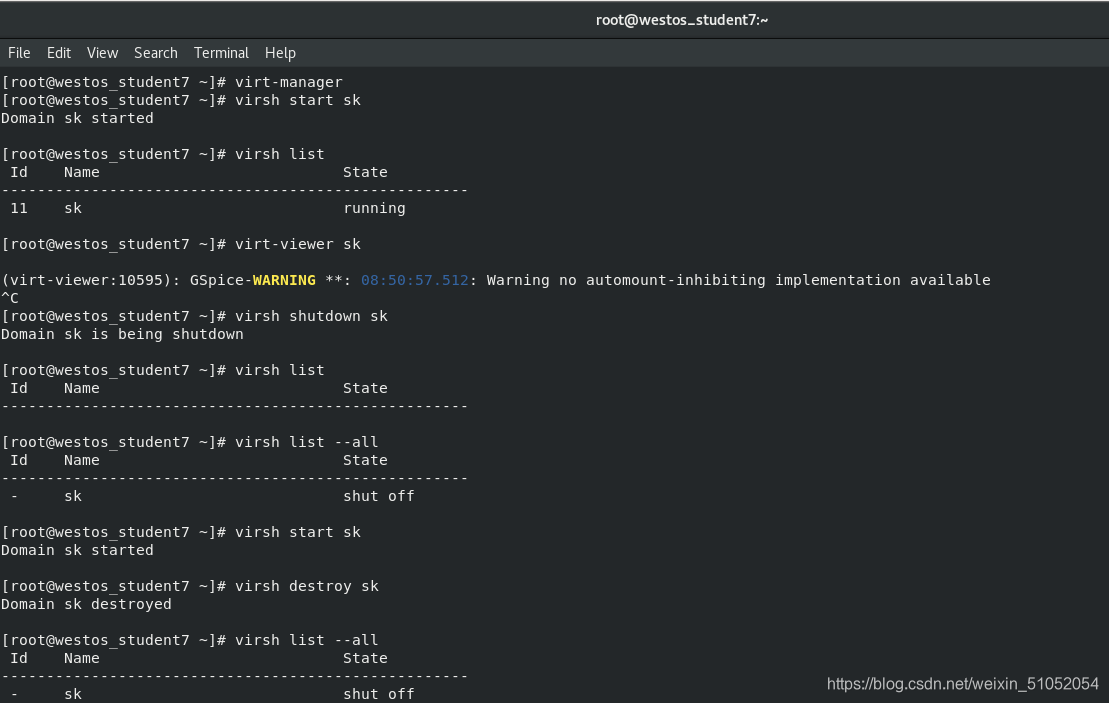Screen dimensions: 1109x703
Task: Click 'Warning no automount-inhibiting implementation available' text
Action: click(738, 280)
